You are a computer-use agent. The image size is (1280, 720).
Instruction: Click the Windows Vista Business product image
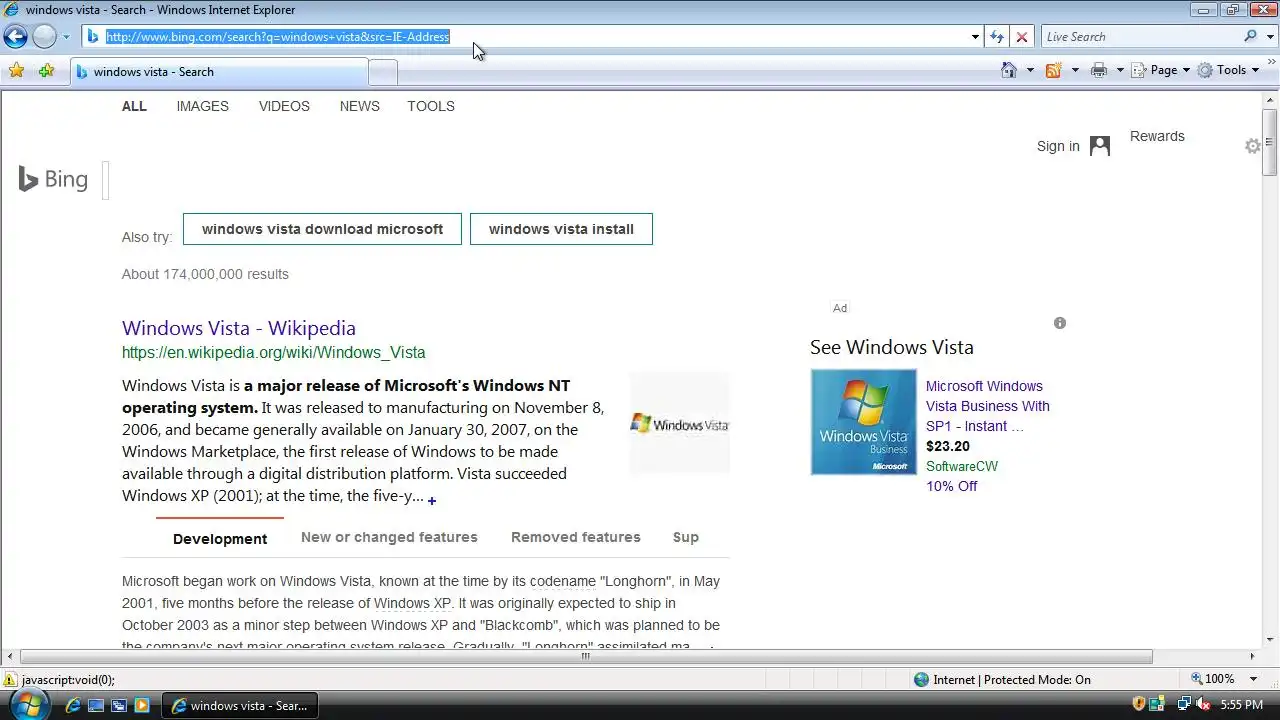point(864,422)
